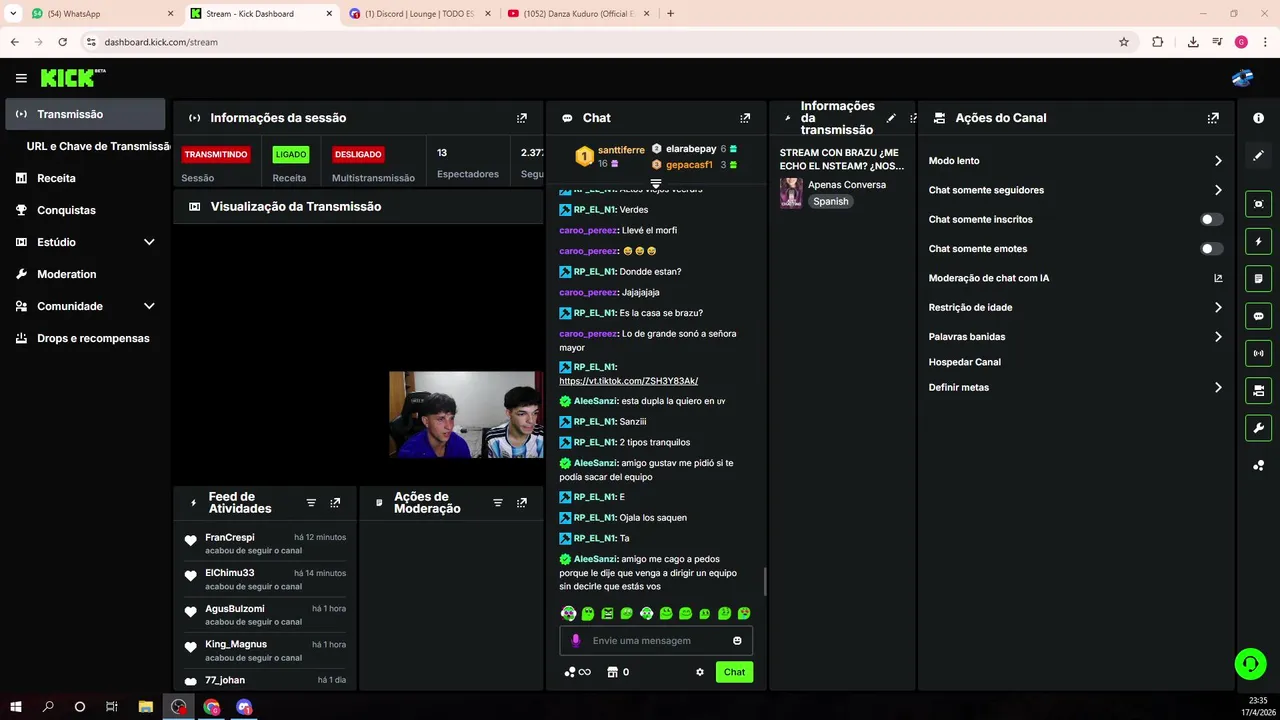Click the stream preview webcam thumbnail
The width and height of the screenshot is (1280, 720).
coord(466,415)
